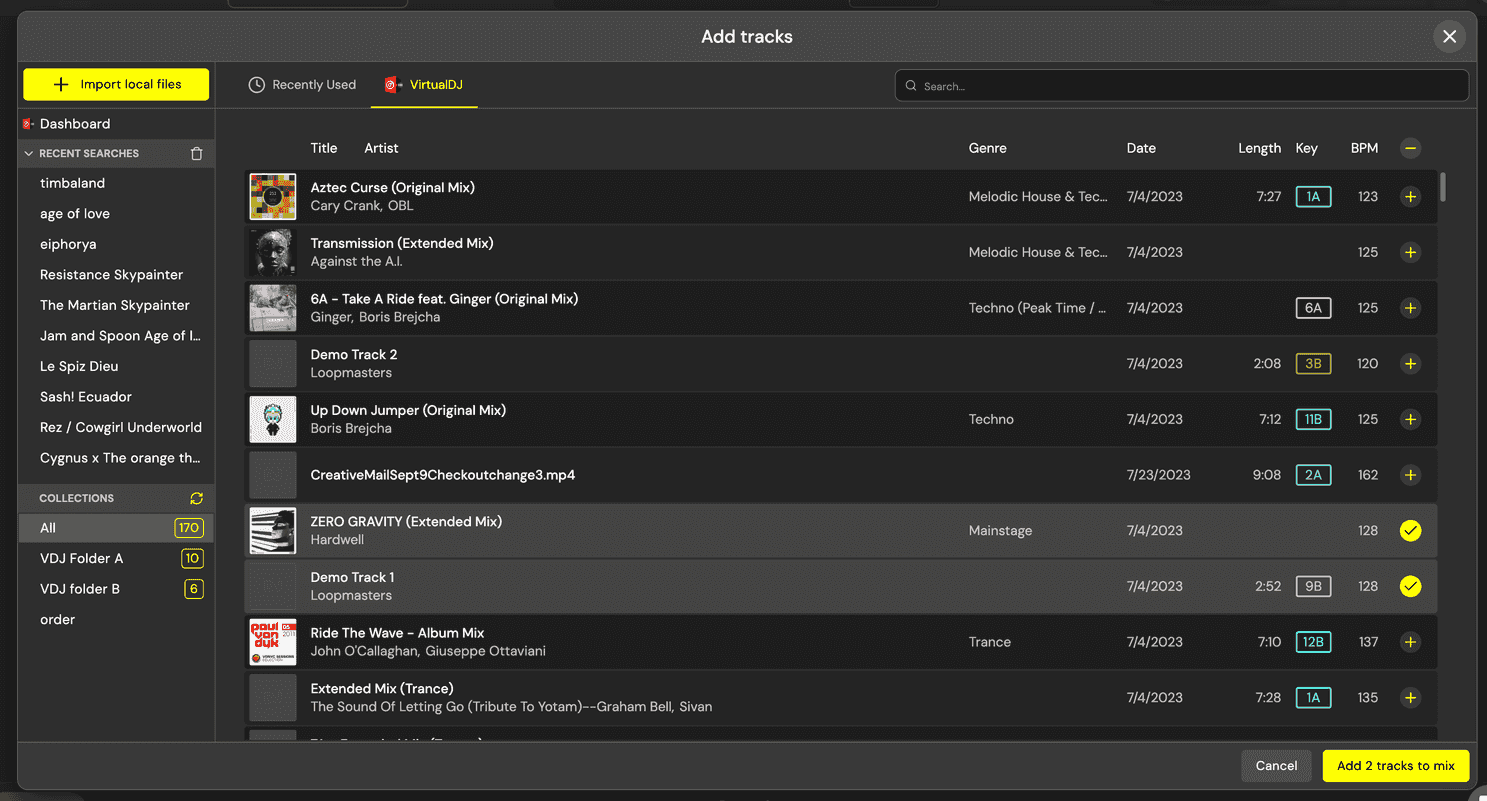Click the refresh icon beside Collections
The height and width of the screenshot is (801, 1487).
[196, 498]
